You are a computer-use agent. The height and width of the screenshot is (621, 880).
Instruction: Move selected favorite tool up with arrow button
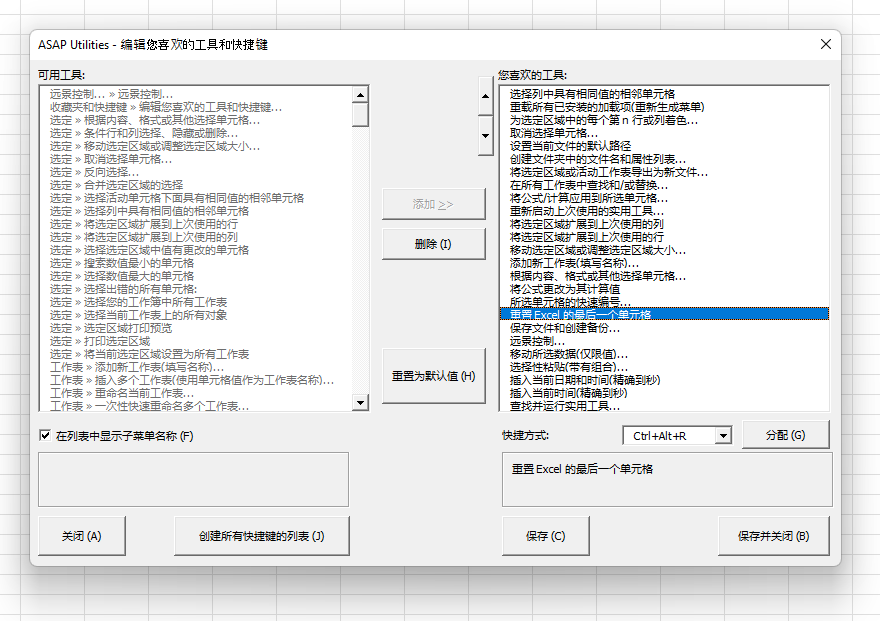point(485,96)
